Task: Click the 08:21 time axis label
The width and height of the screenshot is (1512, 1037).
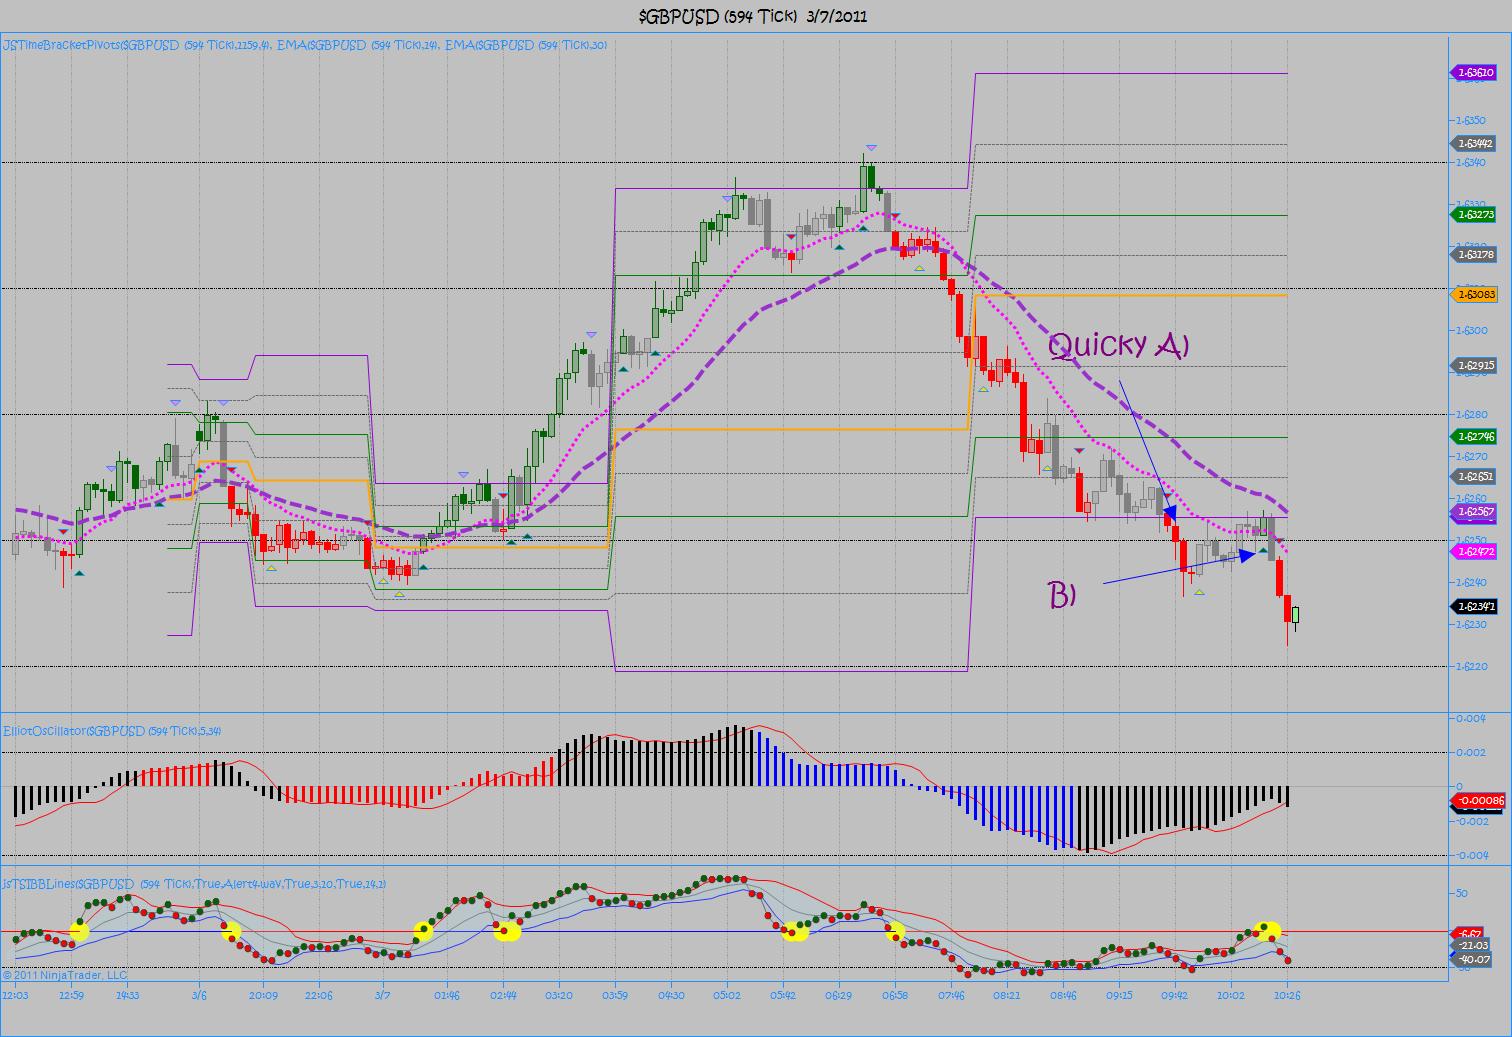Action: (1008, 995)
